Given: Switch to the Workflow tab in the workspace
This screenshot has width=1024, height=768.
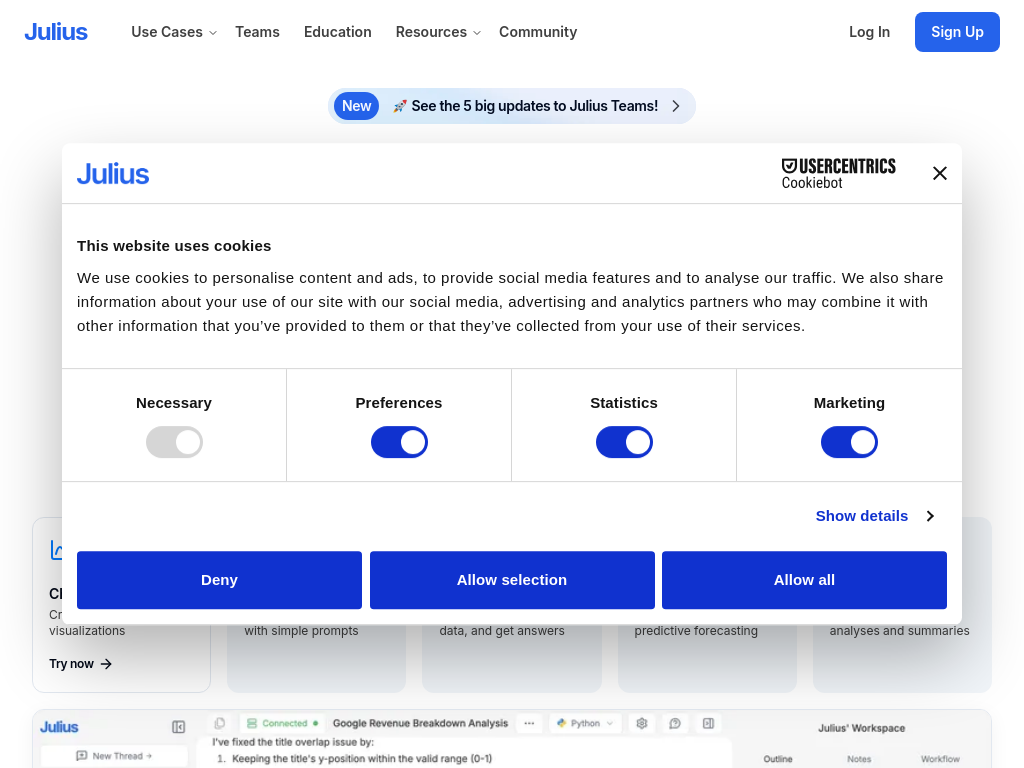Looking at the screenshot, I should tap(940, 759).
